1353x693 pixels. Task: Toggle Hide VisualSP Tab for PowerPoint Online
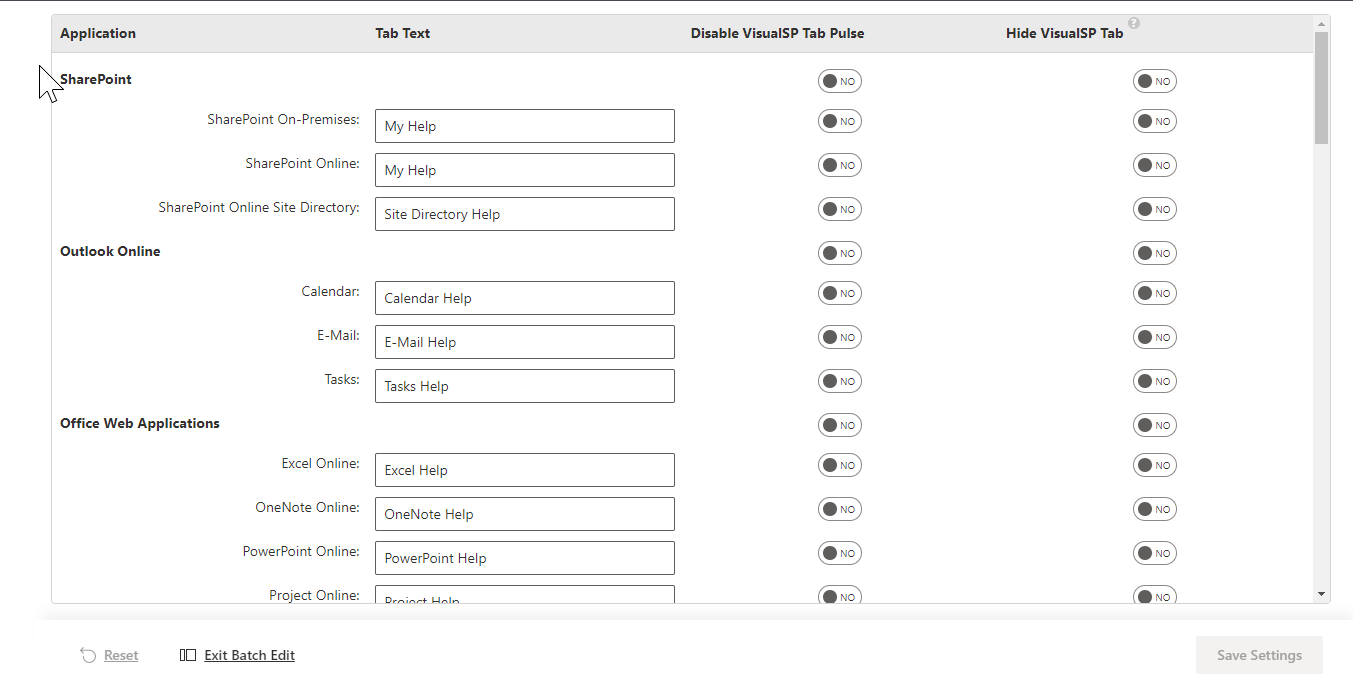click(x=1154, y=553)
